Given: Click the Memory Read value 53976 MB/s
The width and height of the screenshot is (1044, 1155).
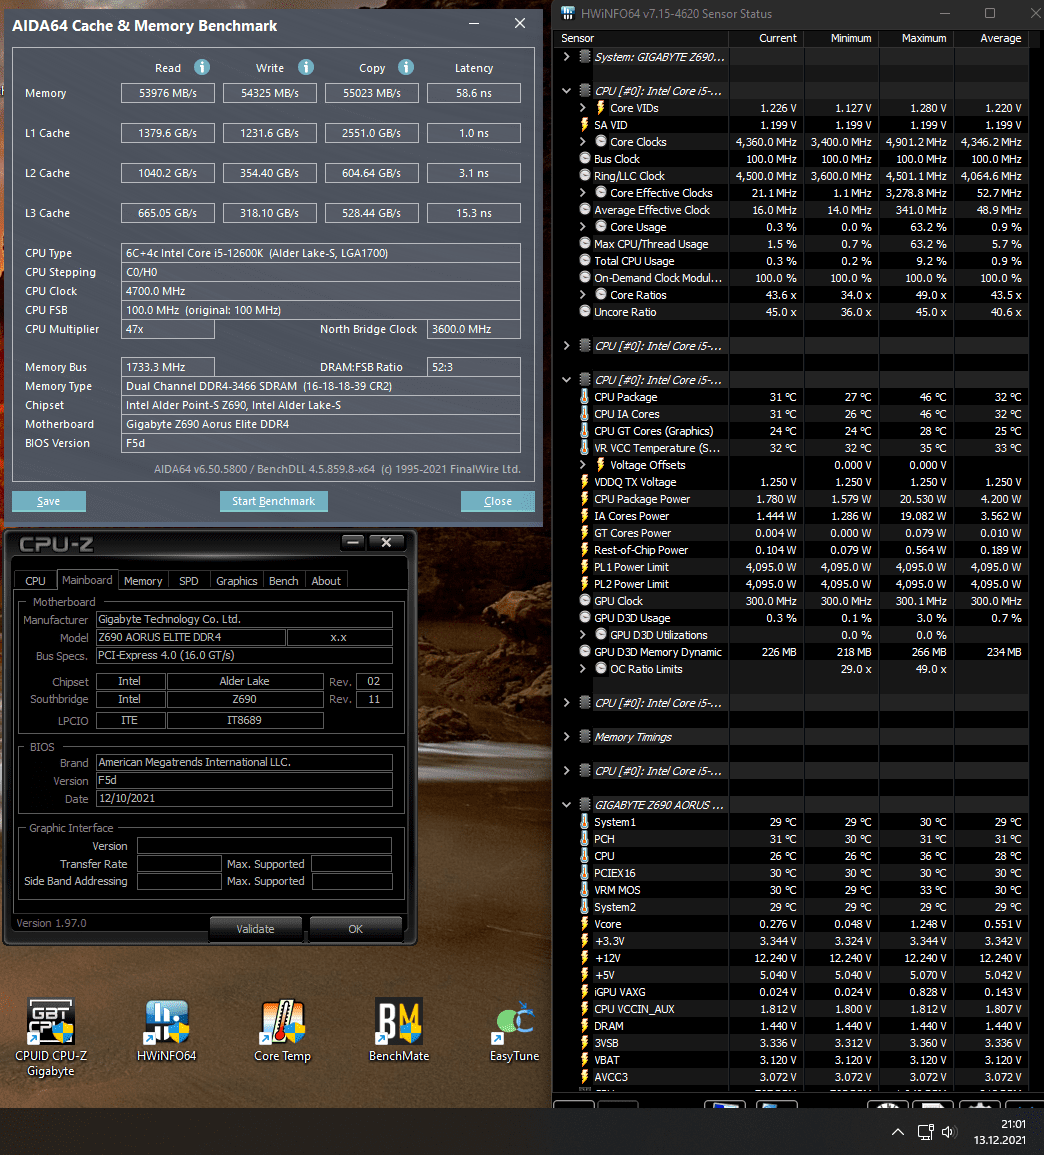Looking at the screenshot, I should pyautogui.click(x=168, y=93).
